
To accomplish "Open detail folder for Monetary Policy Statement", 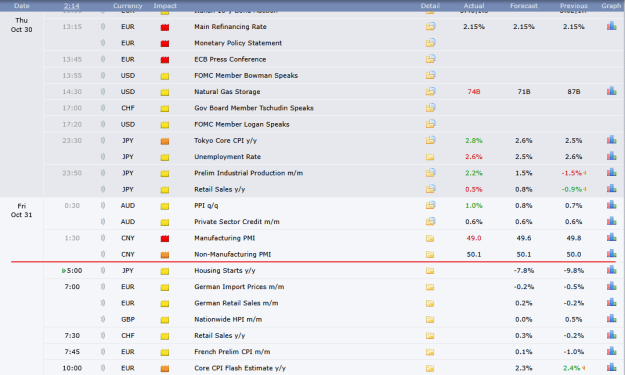I will coord(430,43).
